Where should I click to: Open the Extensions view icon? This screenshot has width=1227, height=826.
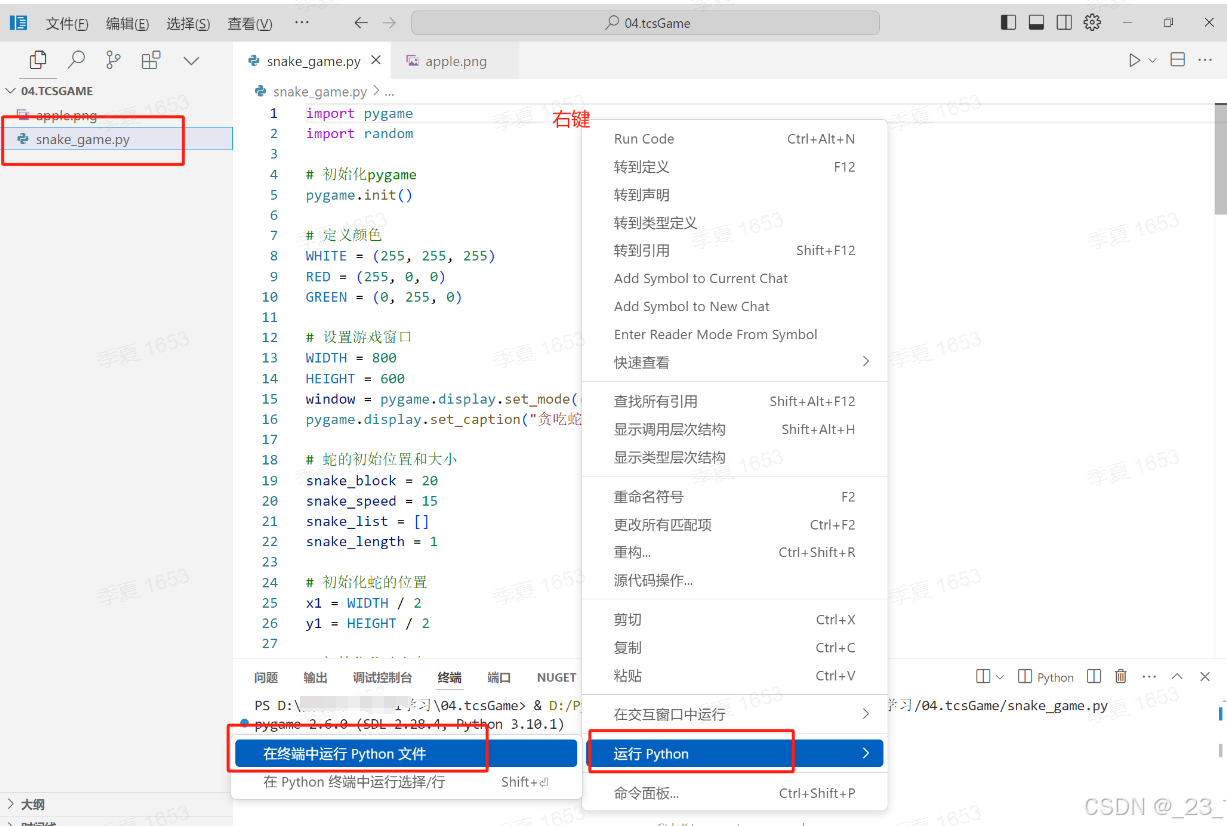[151, 61]
